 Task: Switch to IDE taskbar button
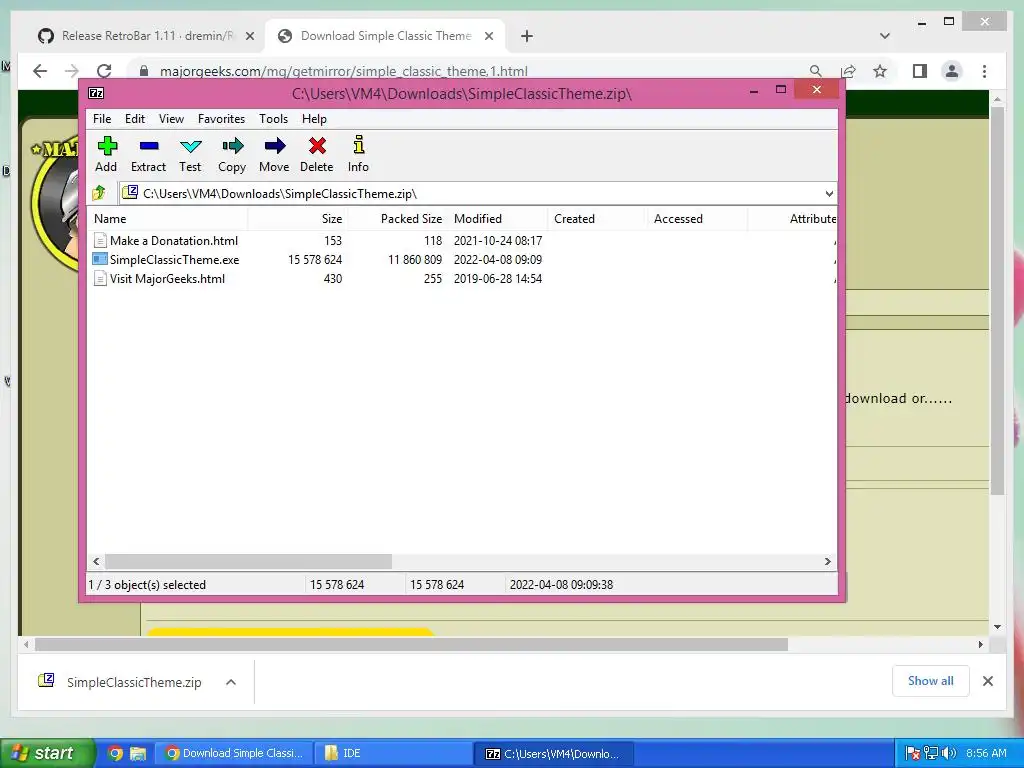(393, 753)
